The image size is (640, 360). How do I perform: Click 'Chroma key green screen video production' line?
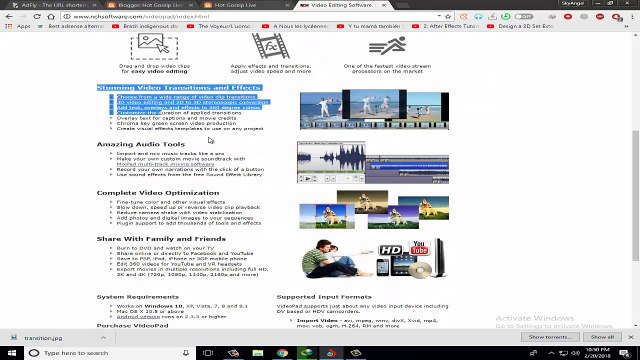[176, 123]
